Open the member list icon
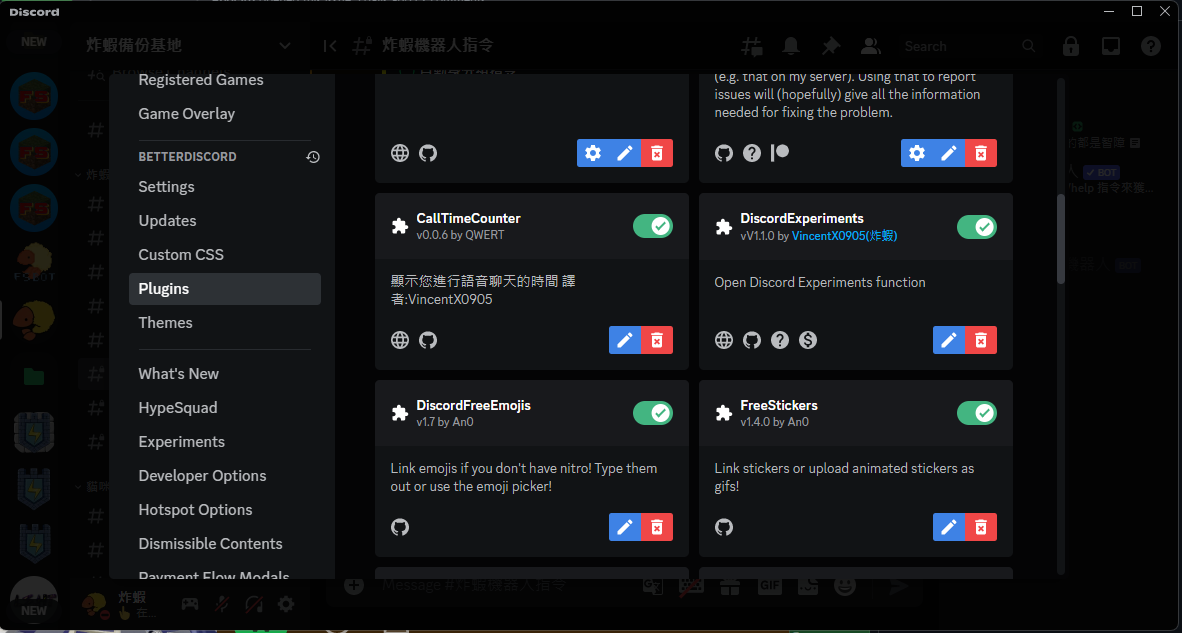 [871, 46]
